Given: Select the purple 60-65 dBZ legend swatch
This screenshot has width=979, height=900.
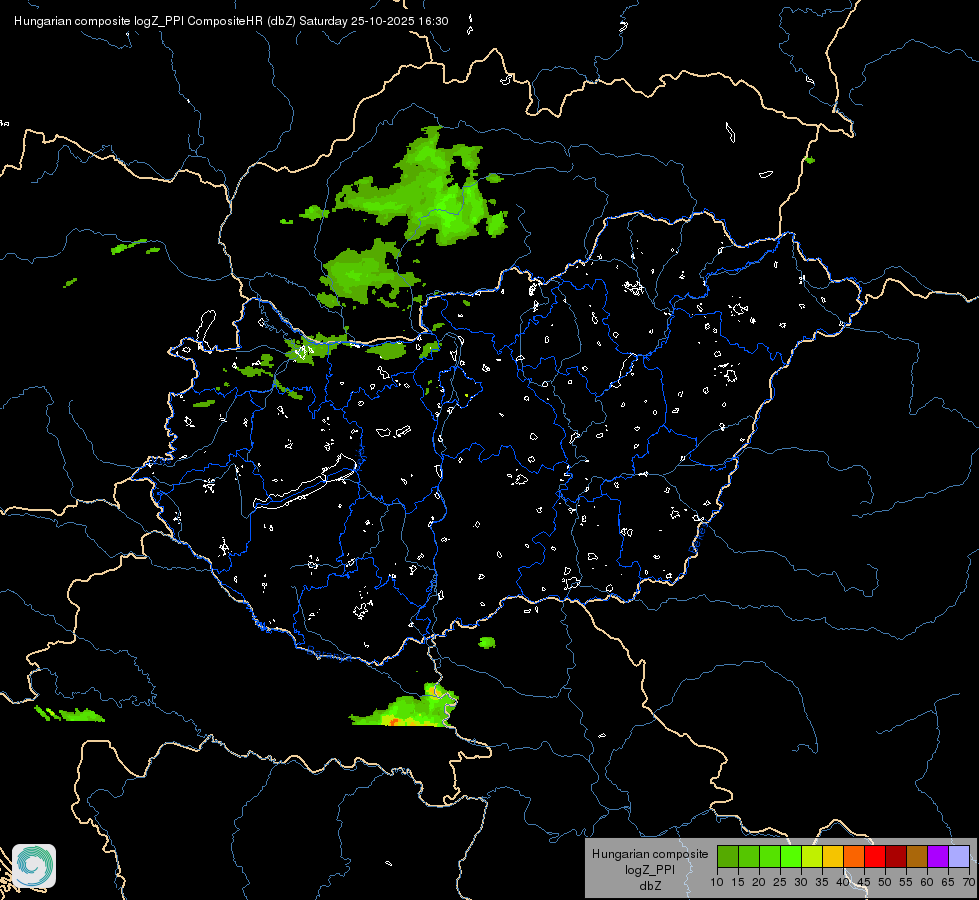Looking at the screenshot, I should 938,857.
